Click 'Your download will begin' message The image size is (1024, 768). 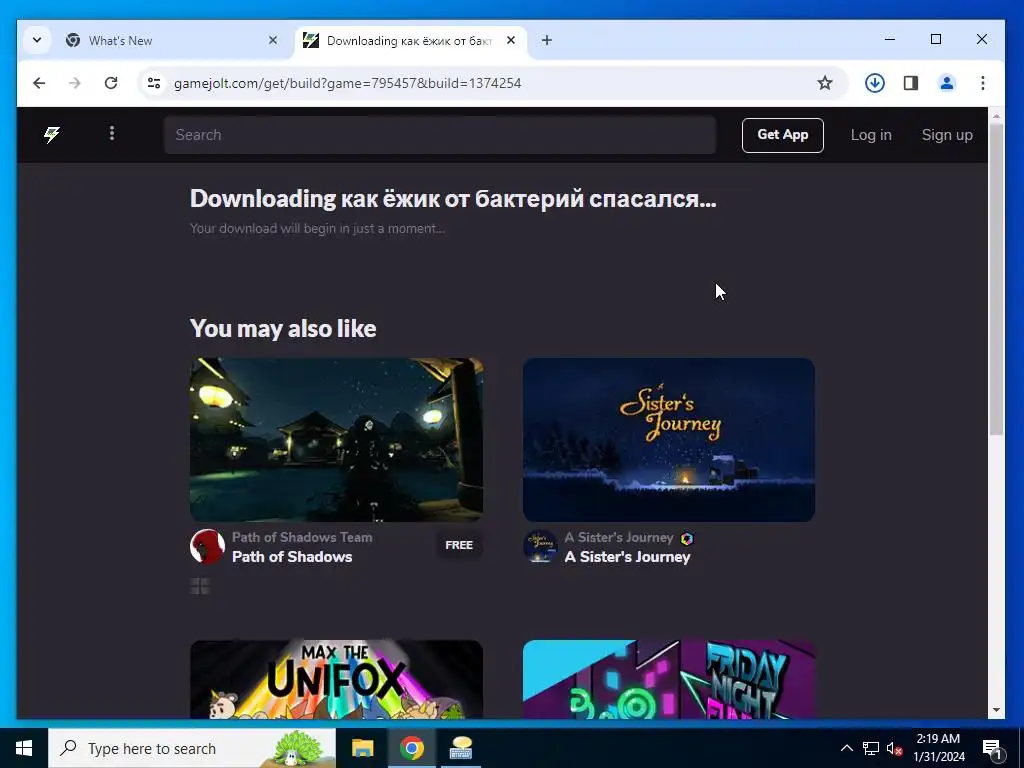click(x=317, y=229)
